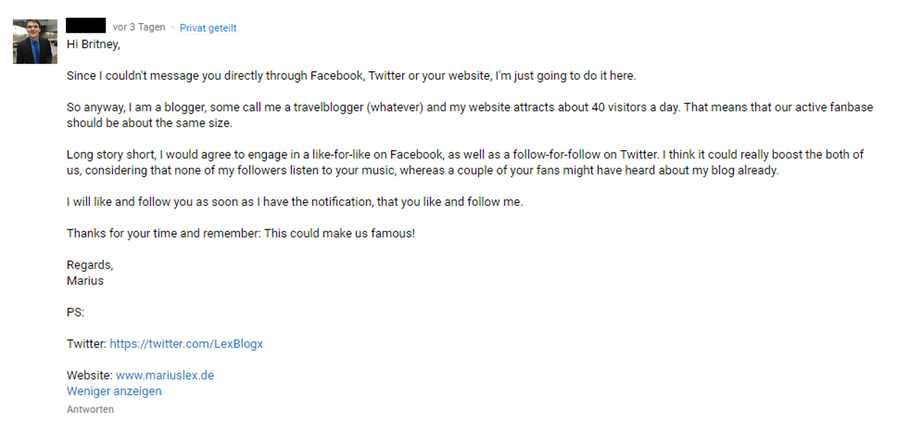This screenshot has width=900, height=434.
Task: Click the 'Twitter:' label before the link
Action: click(x=87, y=344)
